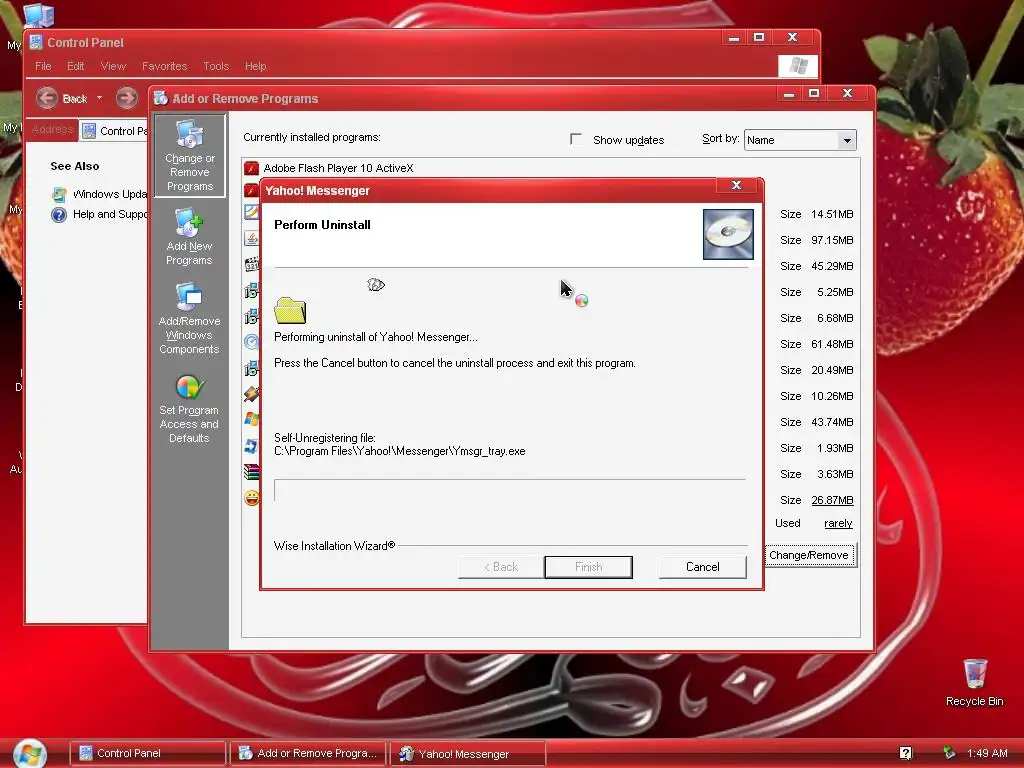1024x768 pixels.
Task: Click the 61.48MB size value
Action: tap(832, 344)
